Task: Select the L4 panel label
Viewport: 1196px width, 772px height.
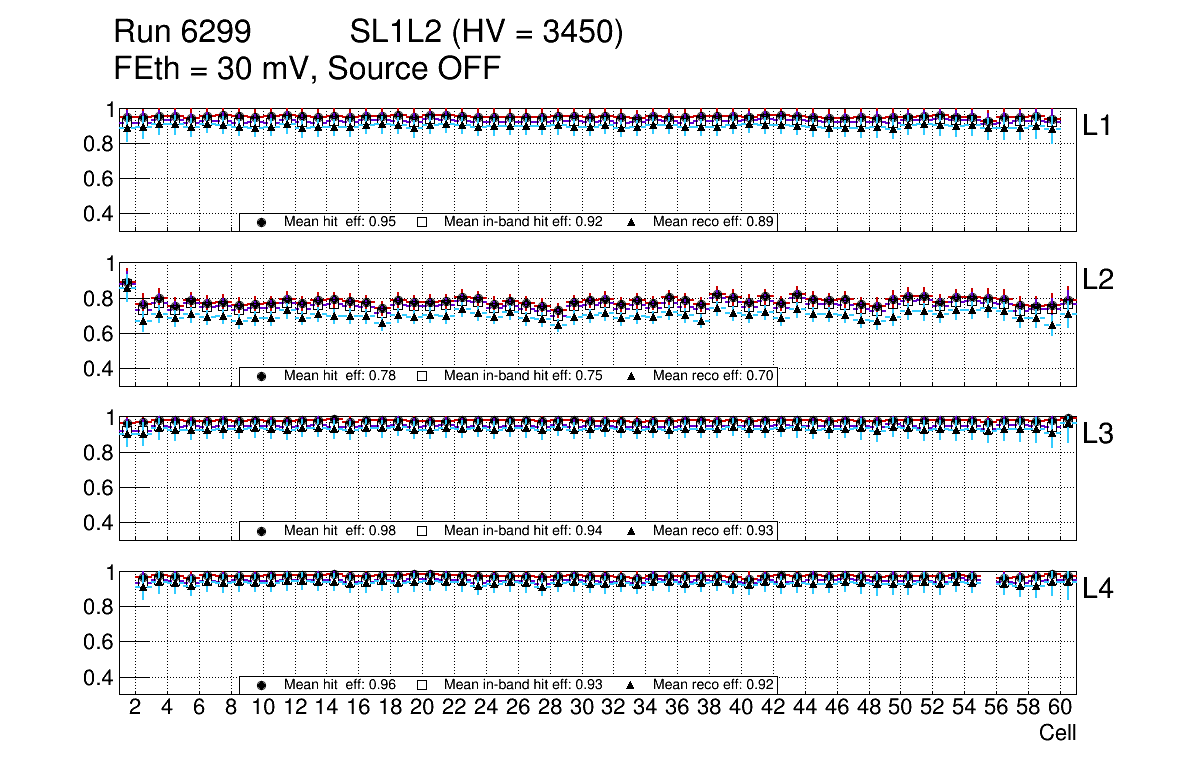Action: 1097,589
